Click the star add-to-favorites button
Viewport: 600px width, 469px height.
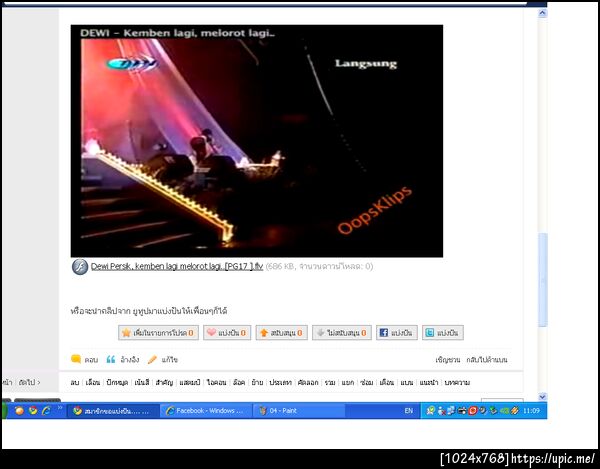click(x=158, y=332)
